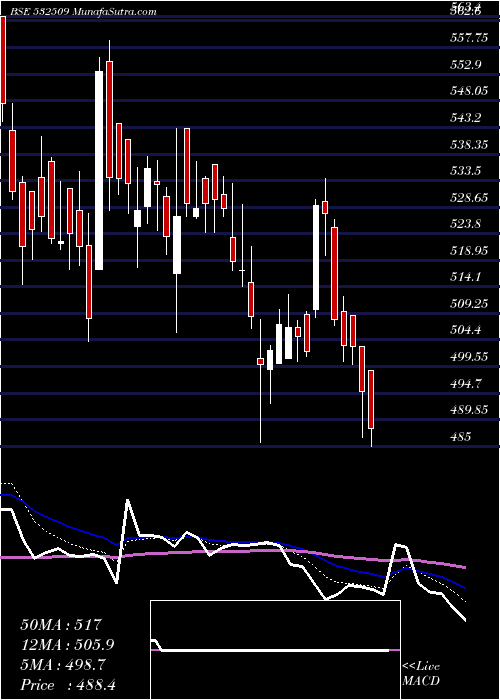Screen dimensions: 500x700
Task: Click the 538.35 price axis label
Action: click(x=468, y=145)
